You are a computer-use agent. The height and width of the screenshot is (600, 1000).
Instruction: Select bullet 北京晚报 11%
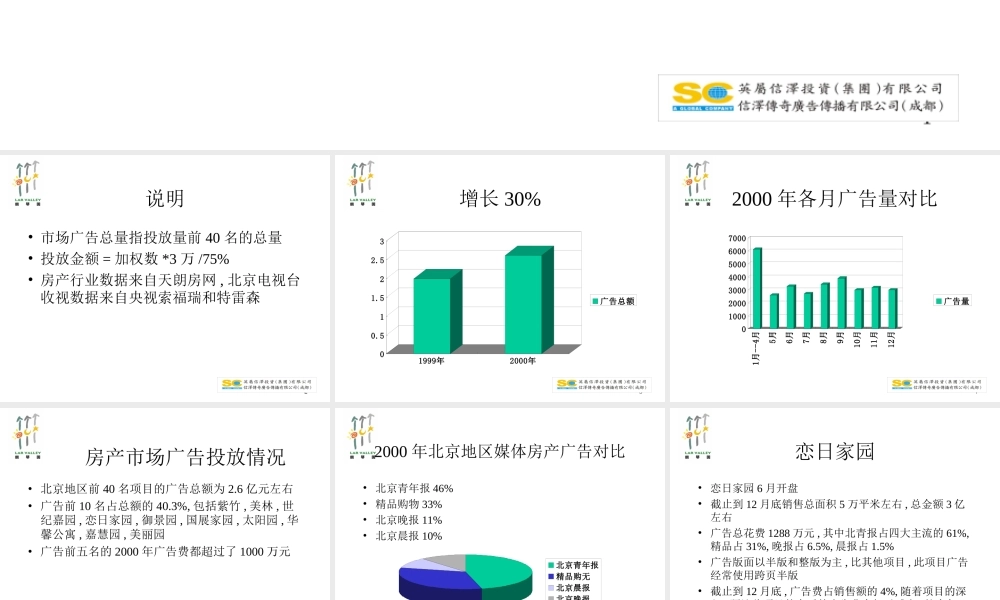409,520
